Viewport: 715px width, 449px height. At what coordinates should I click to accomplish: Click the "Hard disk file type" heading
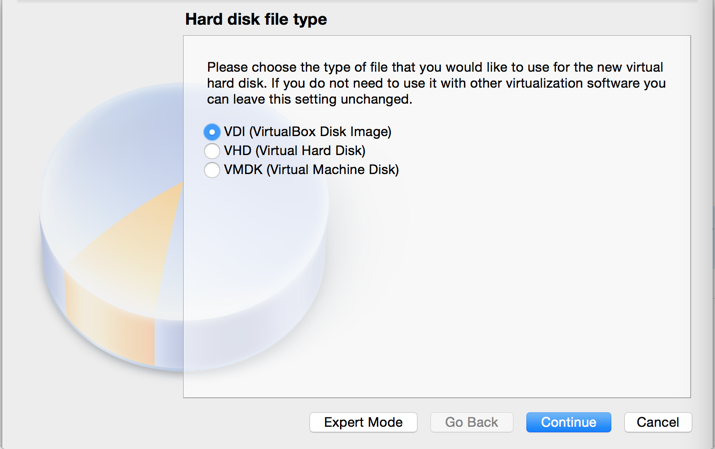pyautogui.click(x=256, y=19)
